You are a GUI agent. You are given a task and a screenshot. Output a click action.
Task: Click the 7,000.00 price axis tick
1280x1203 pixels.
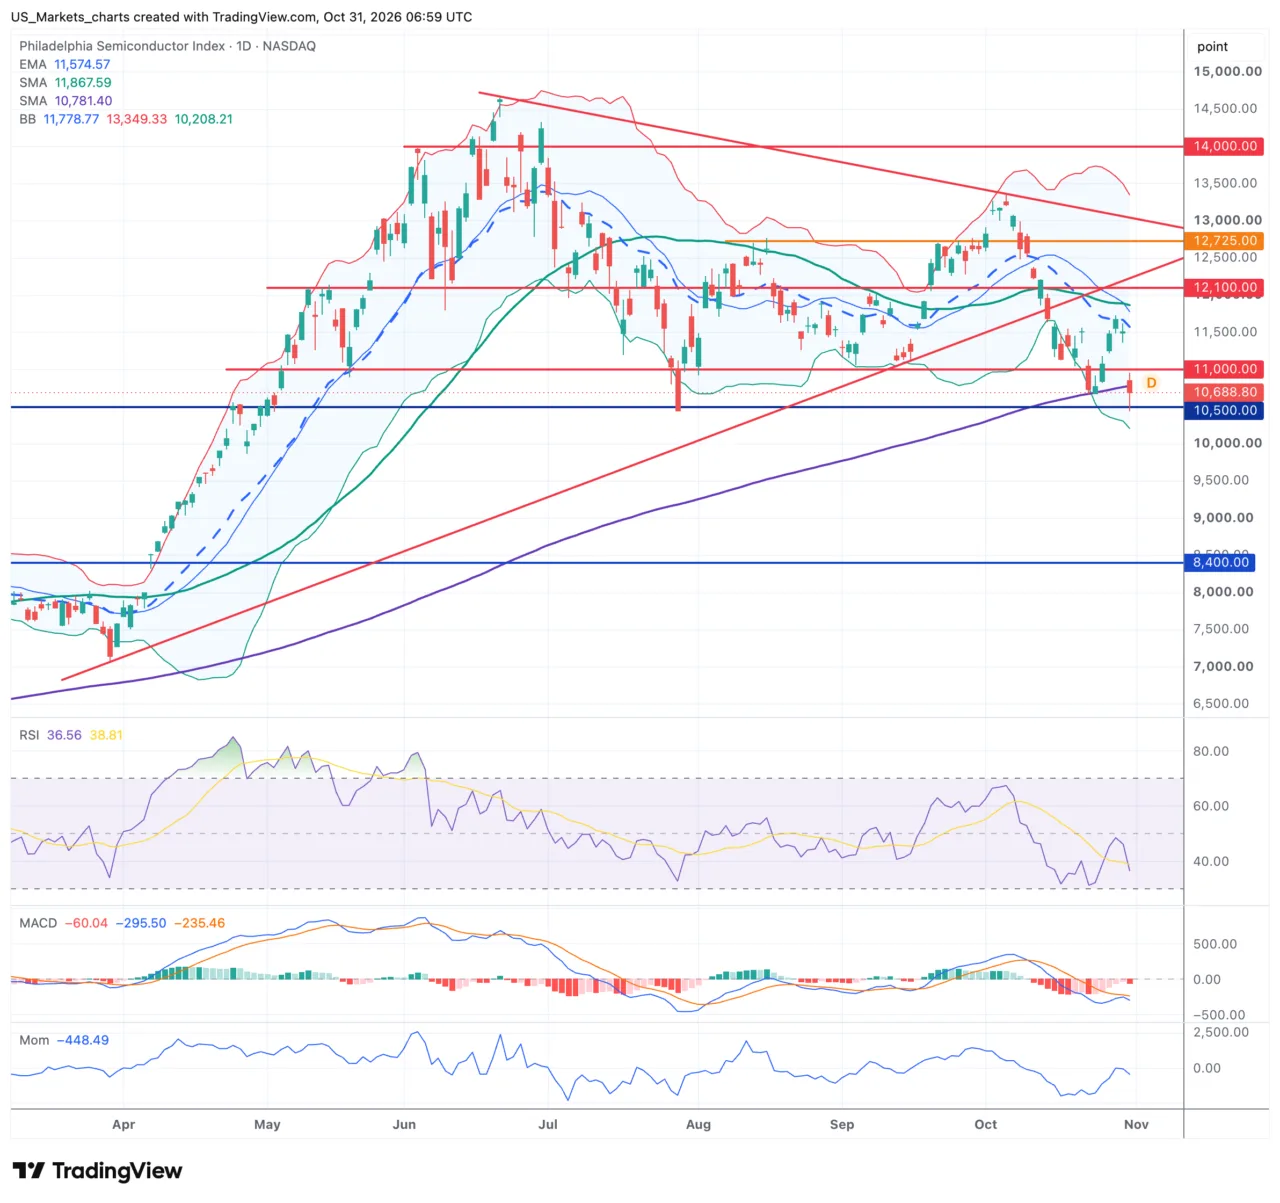(1225, 667)
